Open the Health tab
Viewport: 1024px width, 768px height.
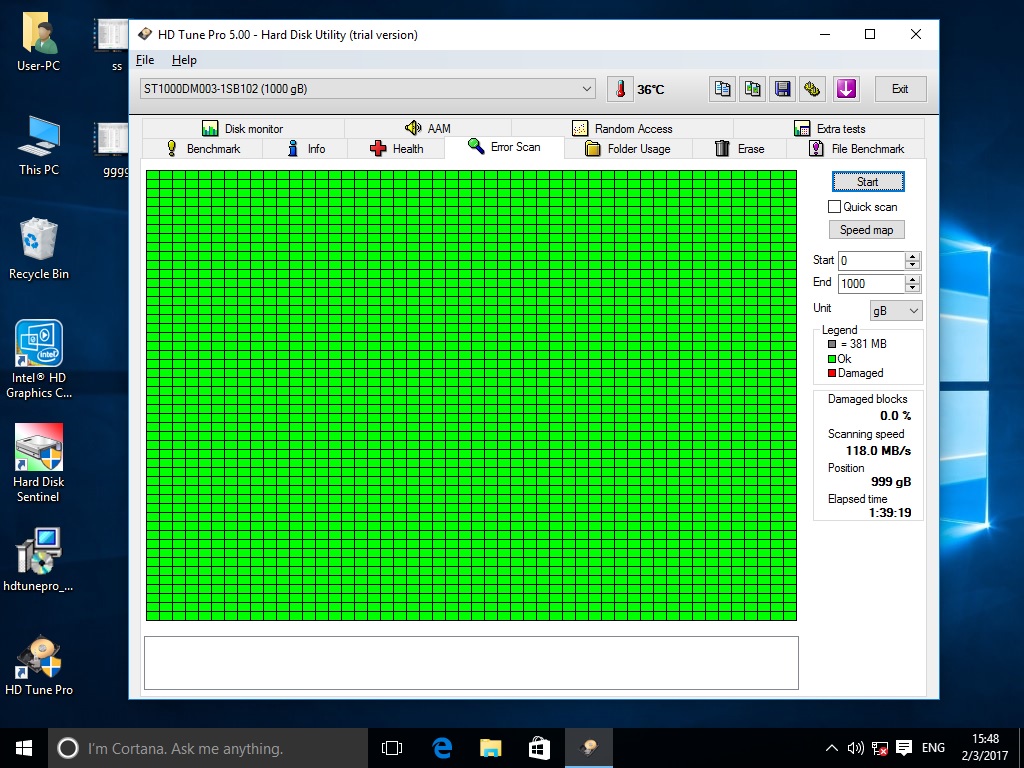tap(396, 148)
